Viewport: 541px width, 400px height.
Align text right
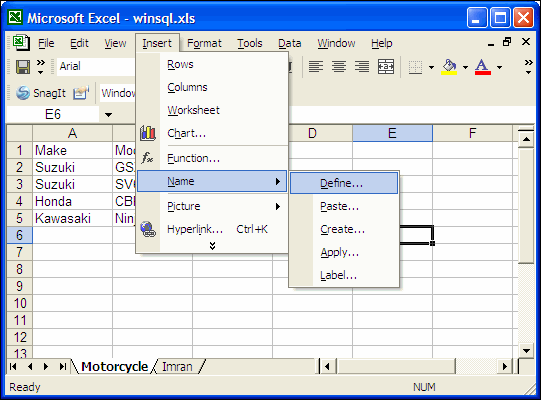click(362, 67)
